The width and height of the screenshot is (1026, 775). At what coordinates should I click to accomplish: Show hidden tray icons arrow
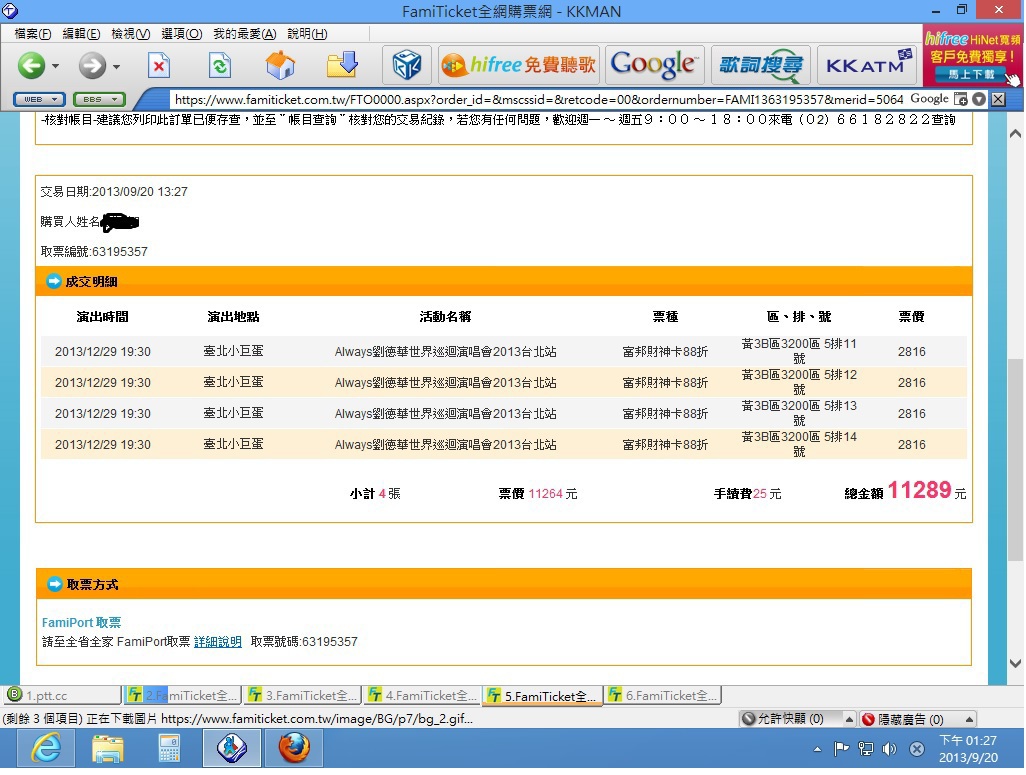click(x=817, y=749)
